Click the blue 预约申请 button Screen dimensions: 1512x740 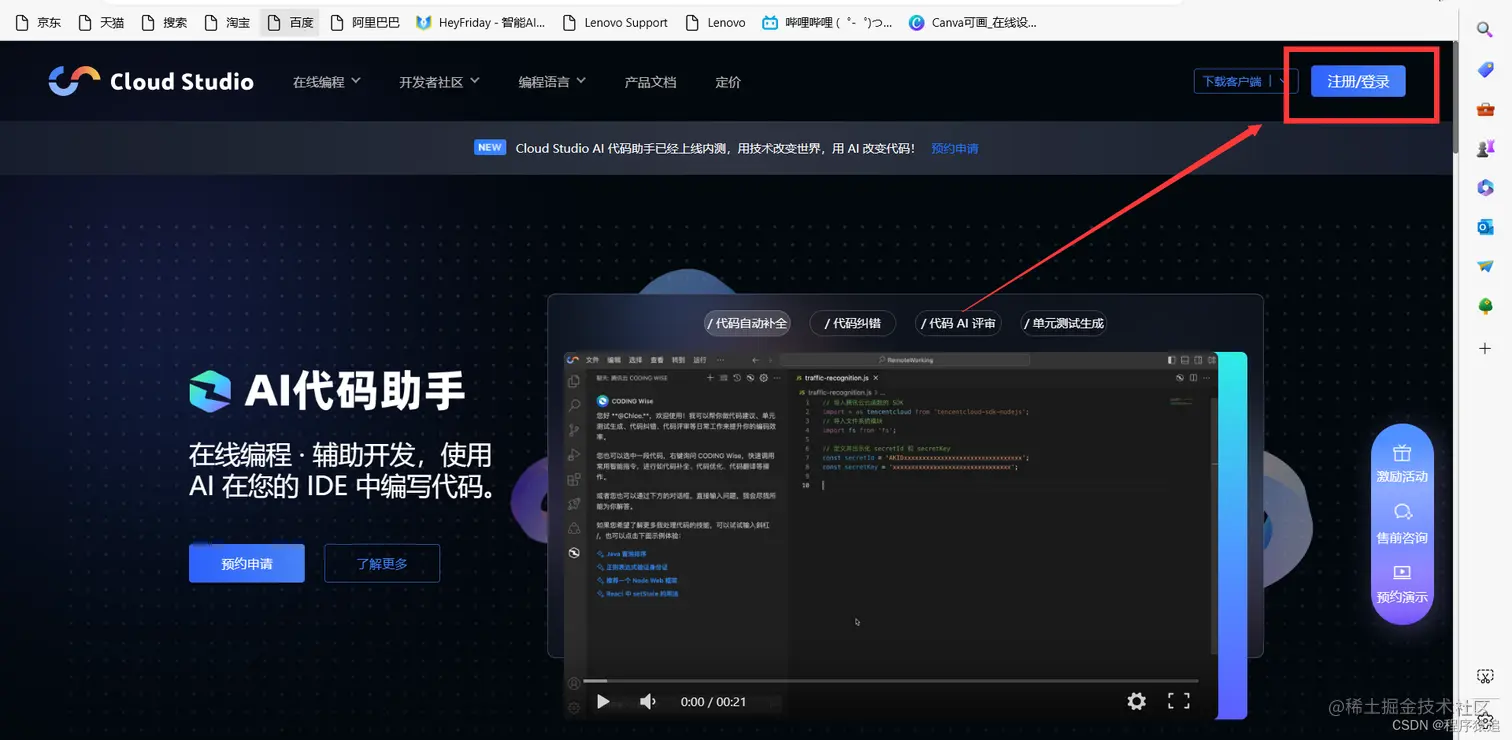point(247,564)
